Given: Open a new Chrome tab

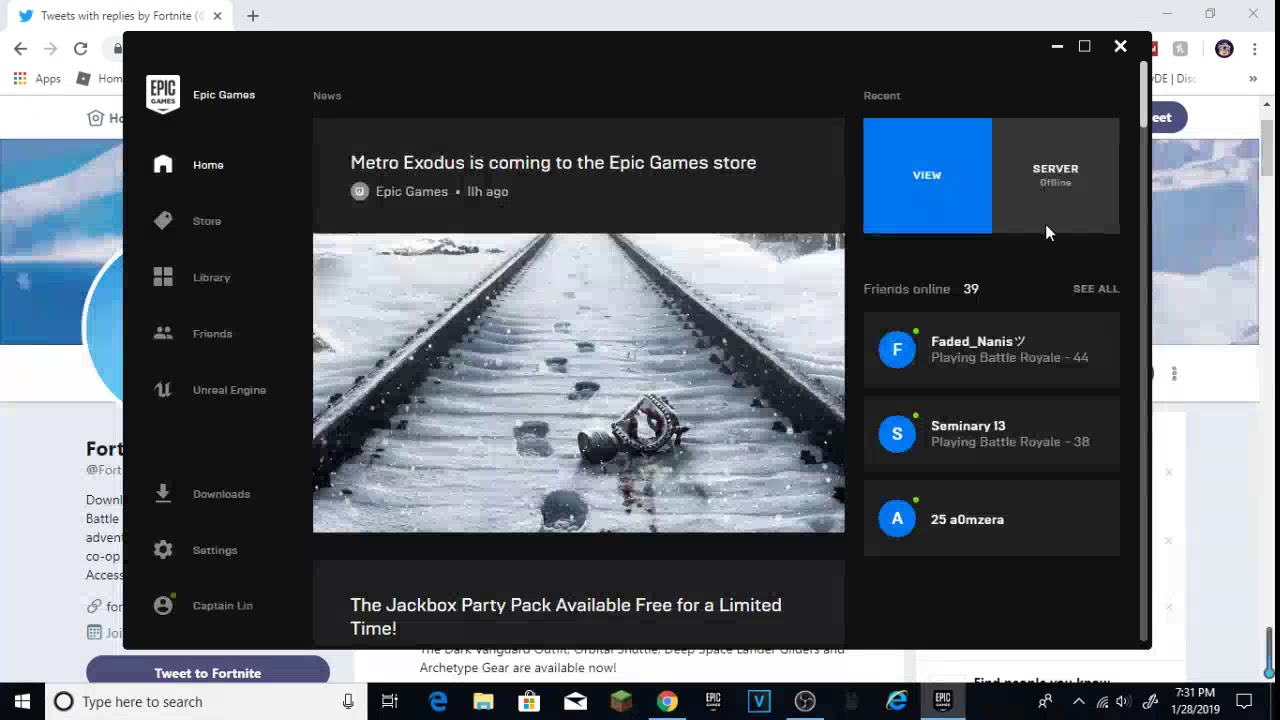Looking at the screenshot, I should point(253,16).
